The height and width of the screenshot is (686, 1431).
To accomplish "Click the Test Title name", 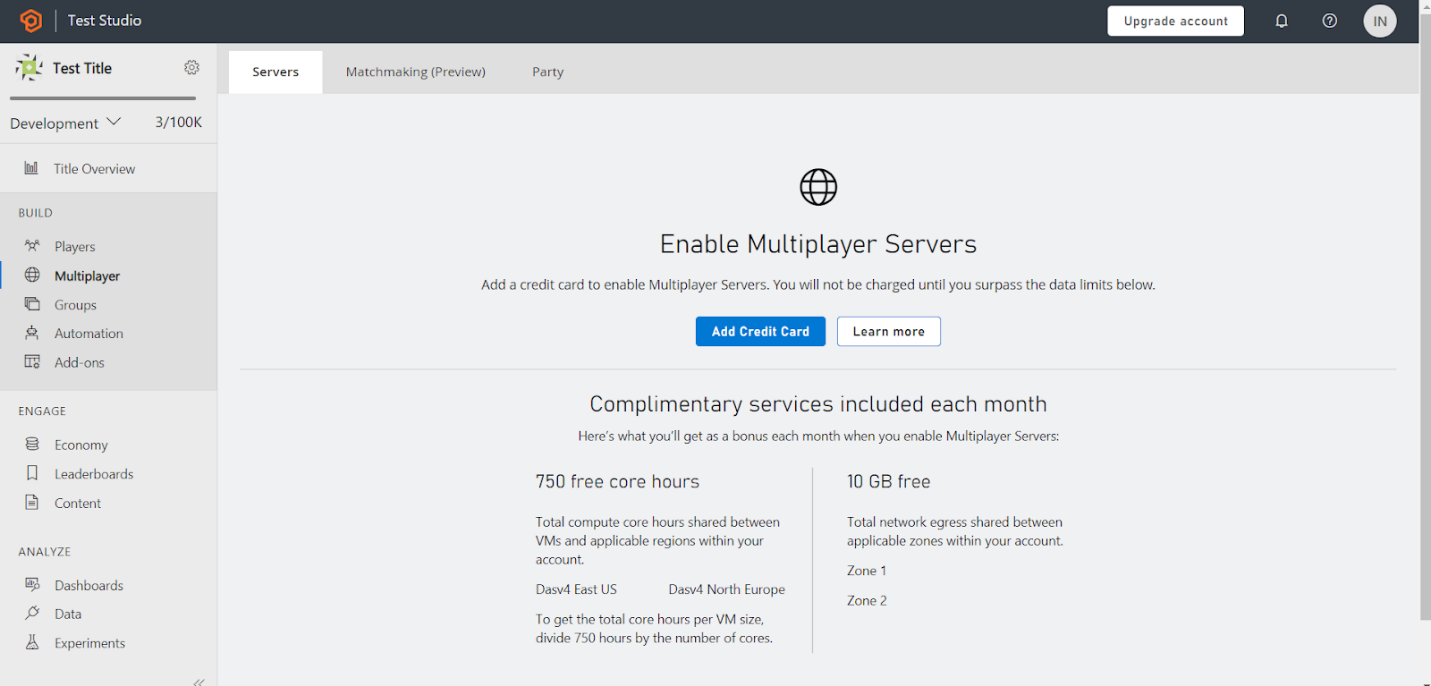I will coord(82,68).
